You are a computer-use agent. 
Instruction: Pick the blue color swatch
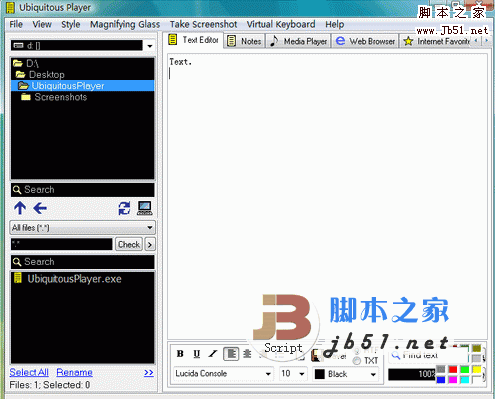tap(441, 380)
